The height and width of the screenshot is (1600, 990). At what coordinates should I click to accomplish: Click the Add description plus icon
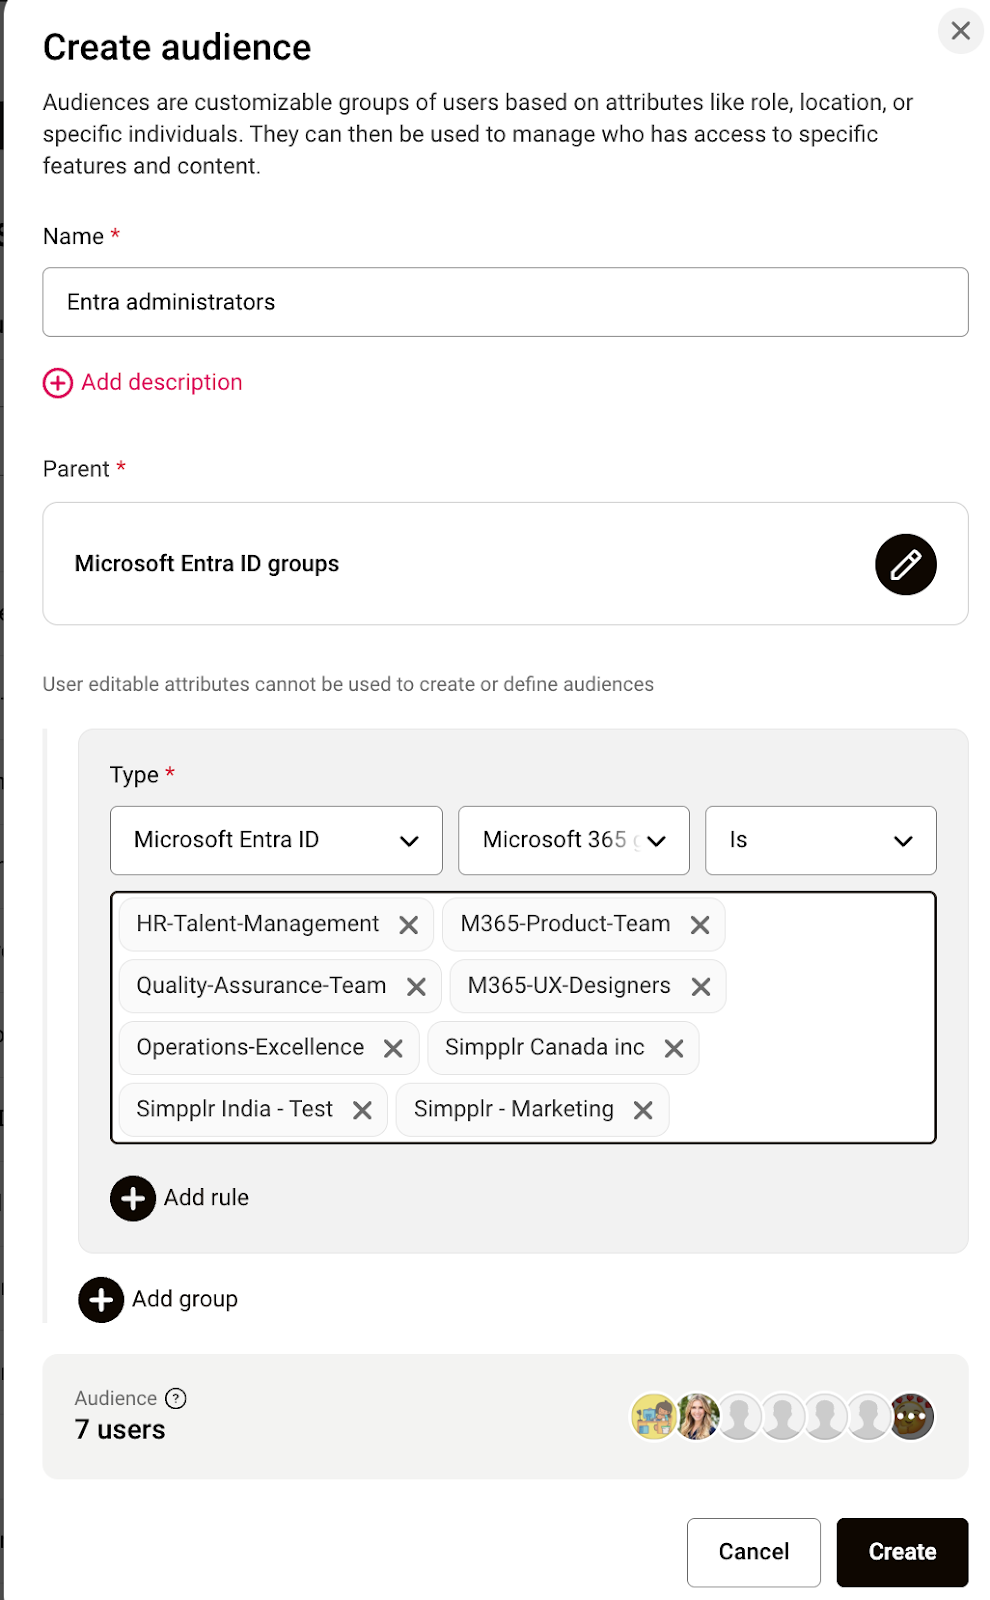pyautogui.click(x=58, y=383)
